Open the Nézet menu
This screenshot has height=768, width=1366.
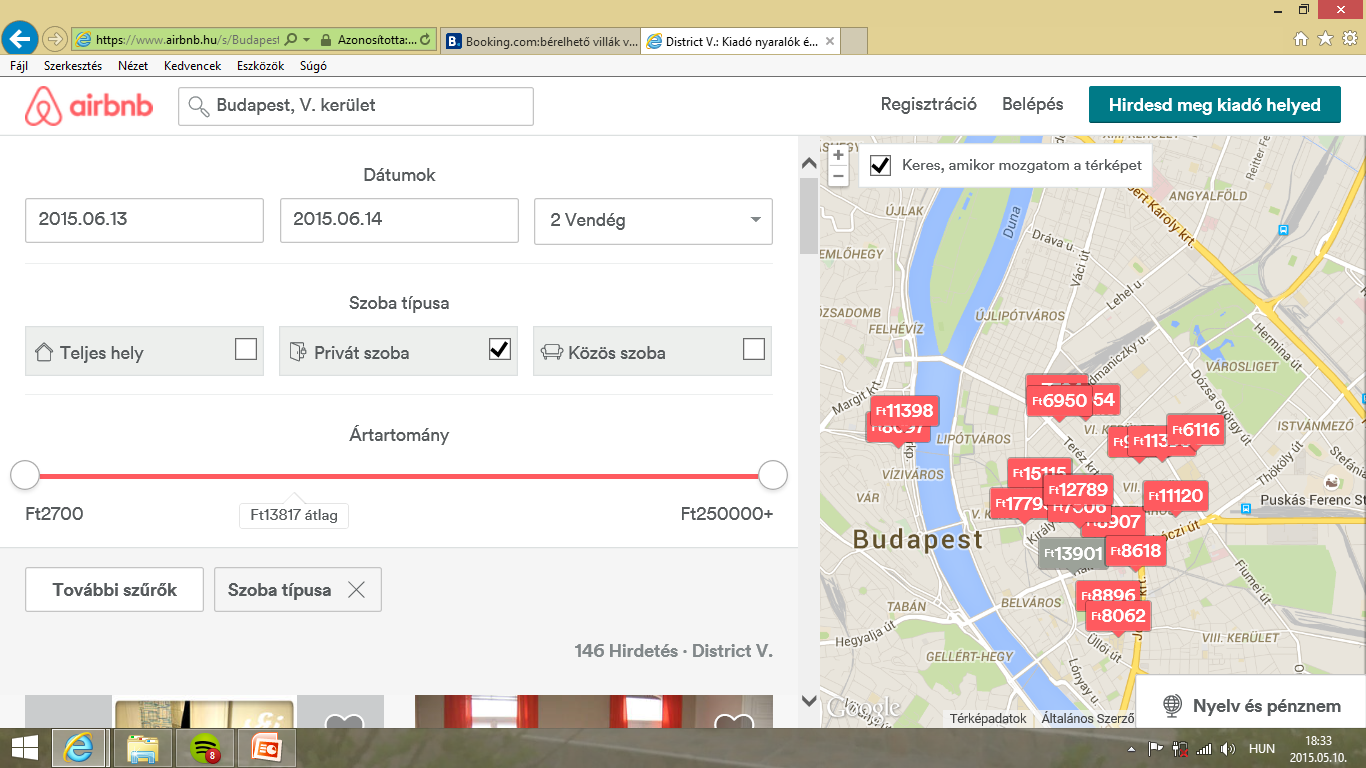133,66
